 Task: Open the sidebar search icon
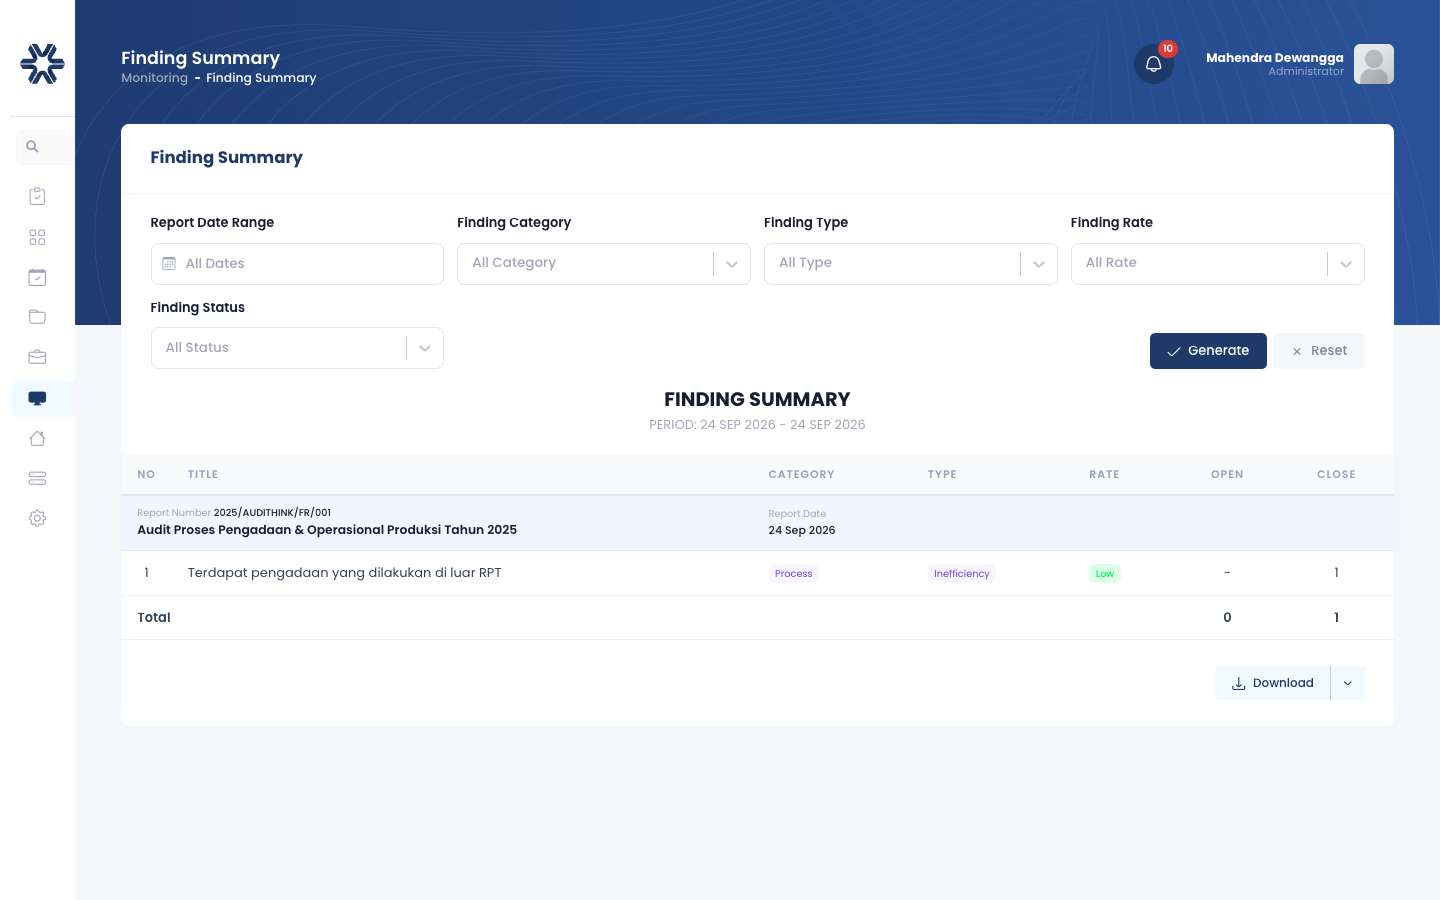(x=32, y=147)
